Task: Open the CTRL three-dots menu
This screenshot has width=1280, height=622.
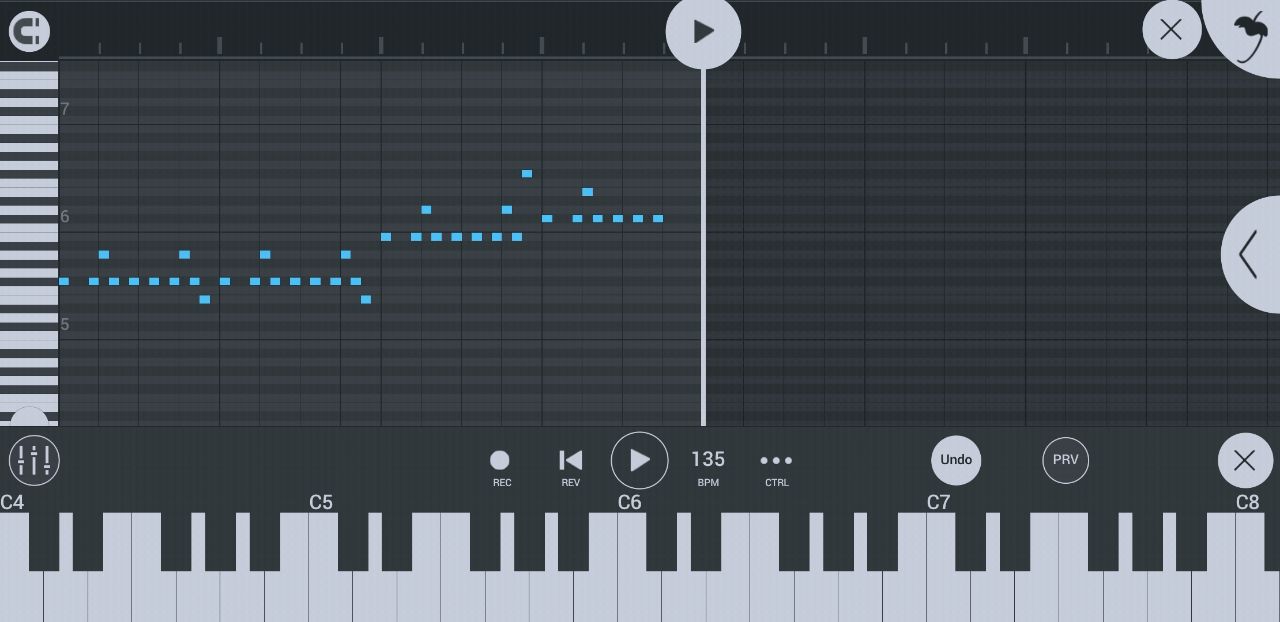Action: [x=776, y=467]
